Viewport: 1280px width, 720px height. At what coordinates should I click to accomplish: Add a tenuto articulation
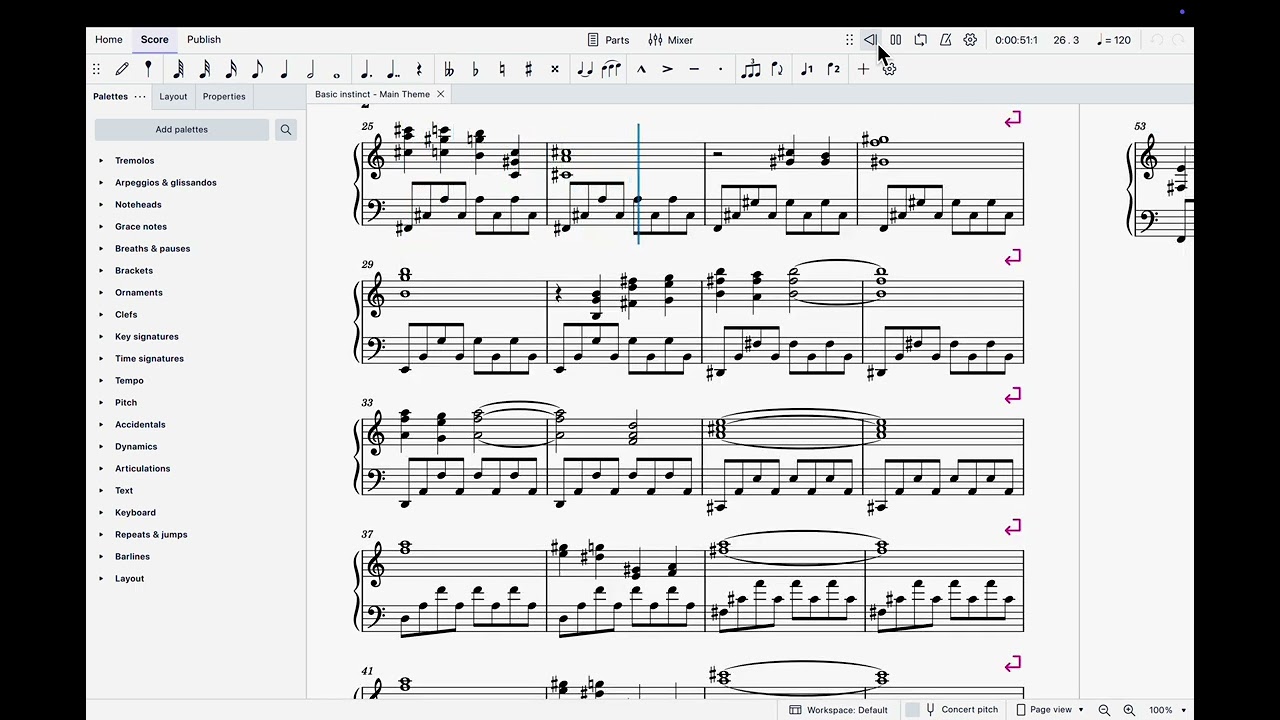click(694, 69)
